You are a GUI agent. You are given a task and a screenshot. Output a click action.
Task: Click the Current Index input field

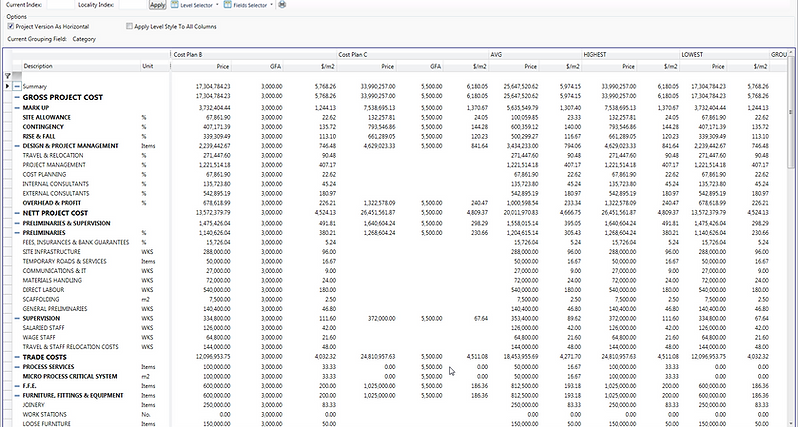pyautogui.click(x=60, y=5)
